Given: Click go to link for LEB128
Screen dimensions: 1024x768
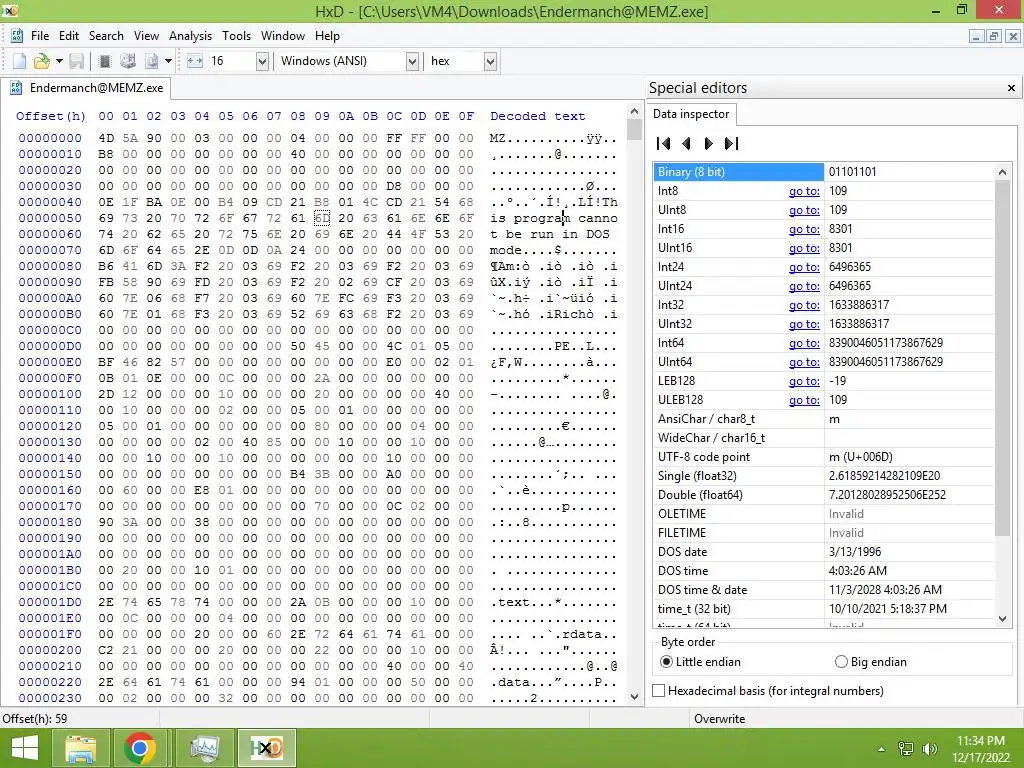Looking at the screenshot, I should click(804, 381).
